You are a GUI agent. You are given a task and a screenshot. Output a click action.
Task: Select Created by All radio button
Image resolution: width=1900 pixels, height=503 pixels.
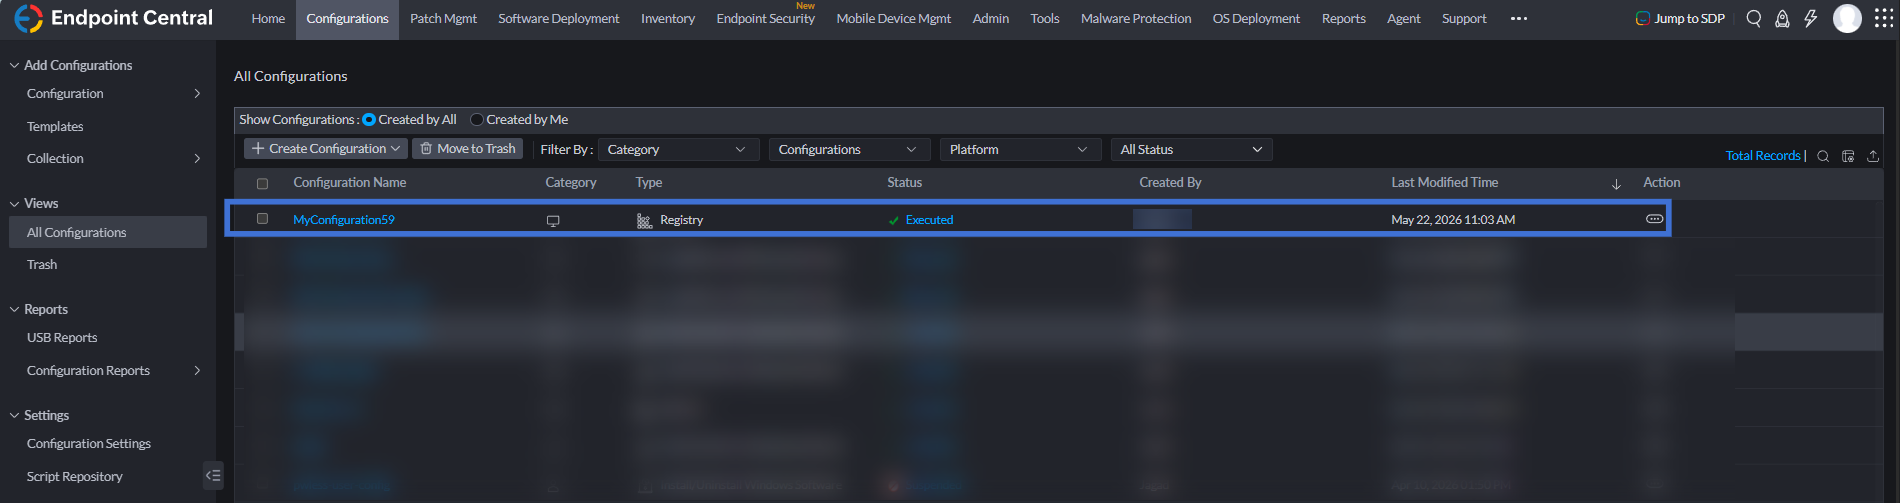coord(369,119)
